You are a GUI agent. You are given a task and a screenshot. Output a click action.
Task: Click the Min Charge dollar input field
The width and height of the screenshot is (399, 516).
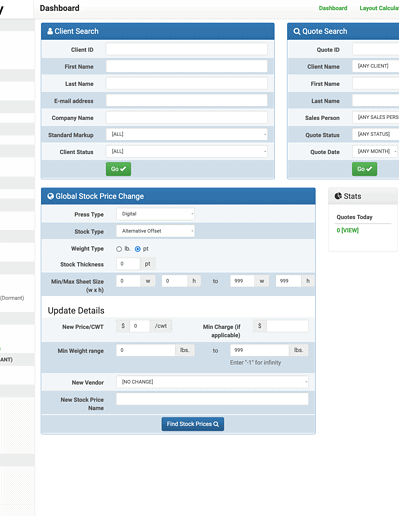pyautogui.click(x=287, y=326)
